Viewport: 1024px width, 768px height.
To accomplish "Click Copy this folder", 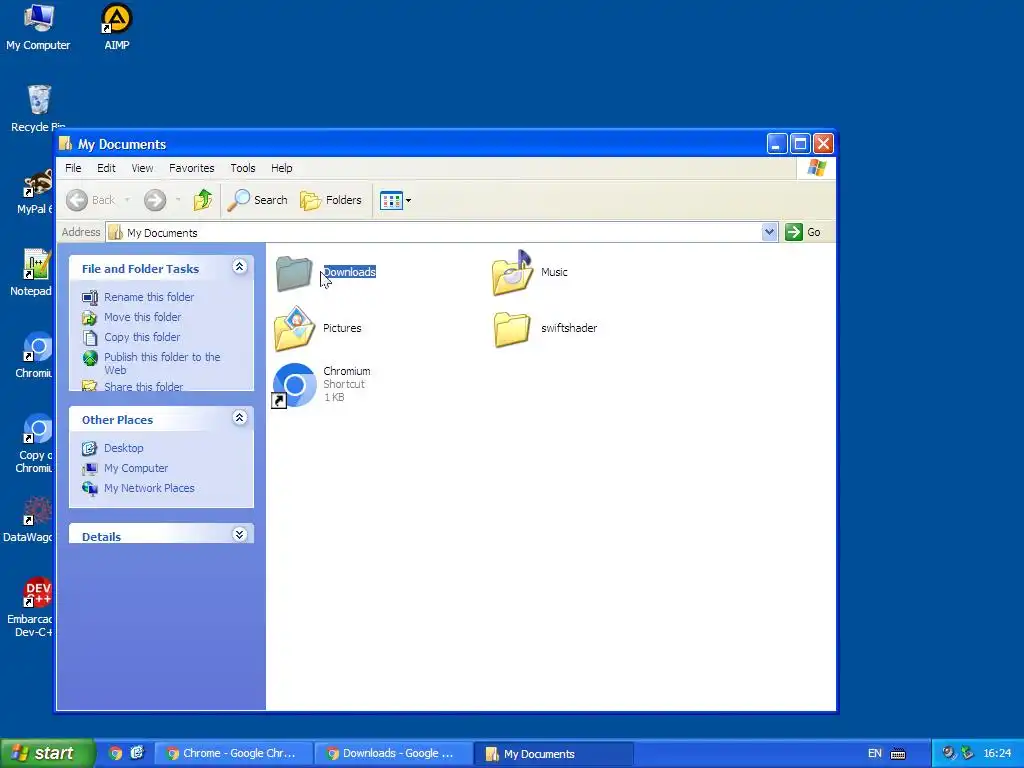I will (142, 338).
